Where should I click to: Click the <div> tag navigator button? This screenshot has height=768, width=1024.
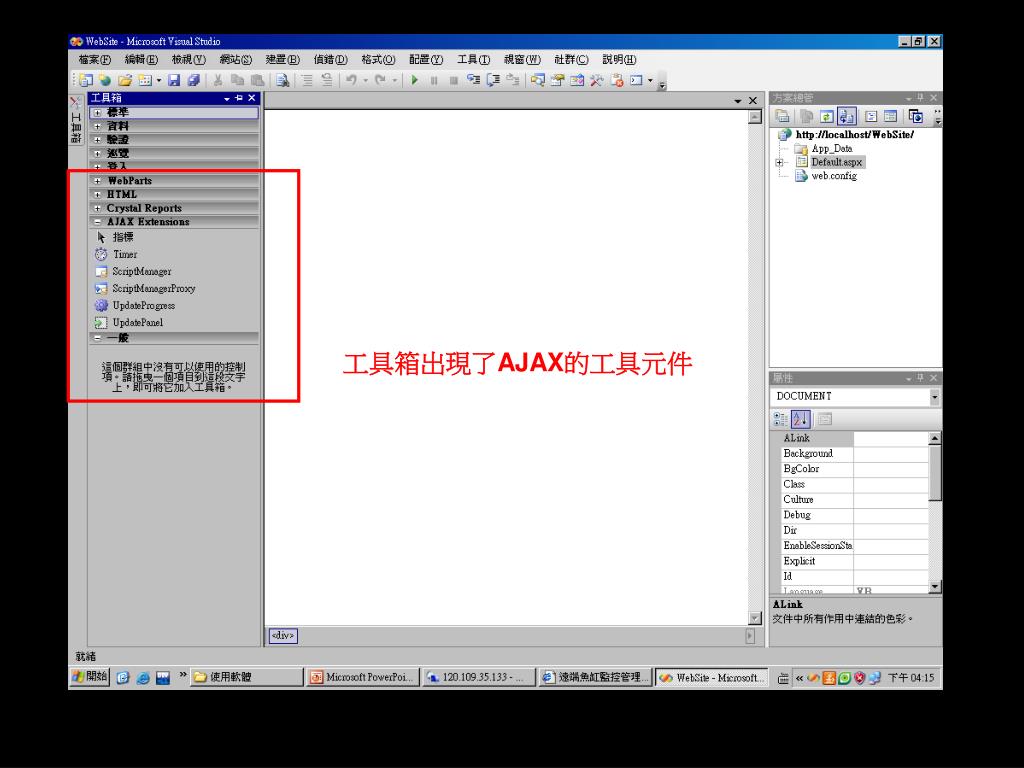(x=283, y=635)
